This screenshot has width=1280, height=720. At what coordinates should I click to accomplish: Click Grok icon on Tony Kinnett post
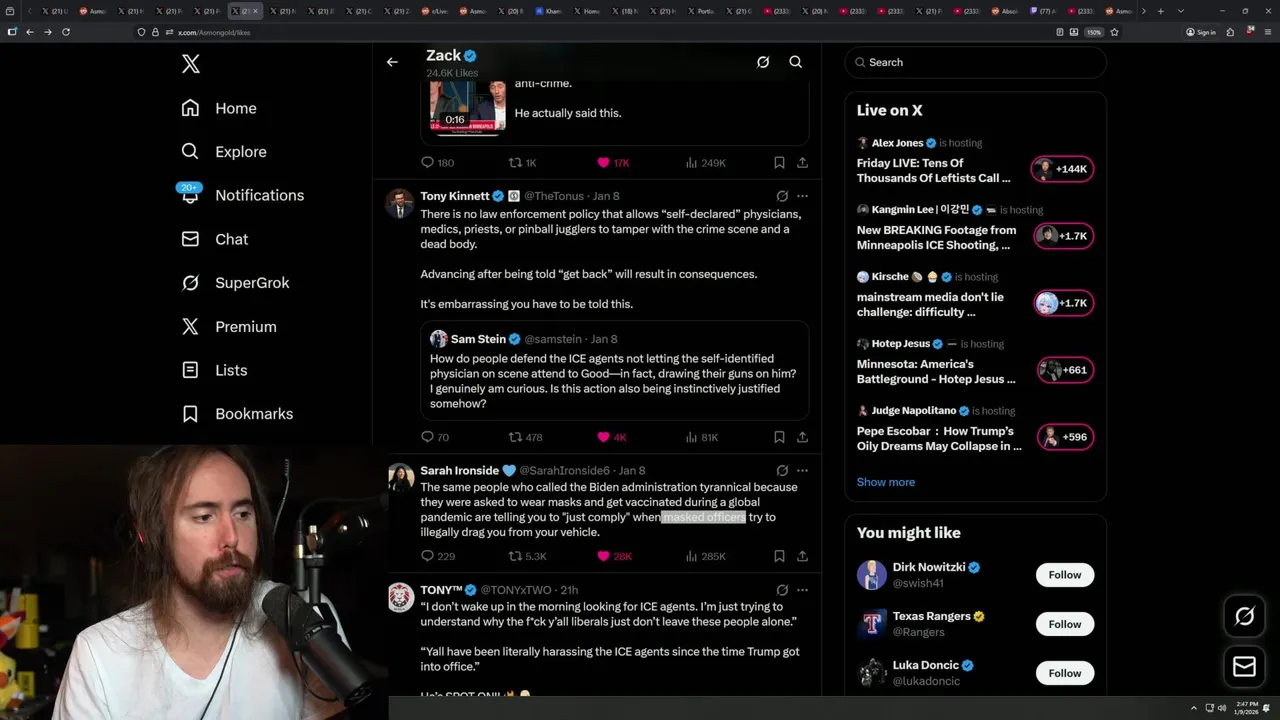coord(782,196)
